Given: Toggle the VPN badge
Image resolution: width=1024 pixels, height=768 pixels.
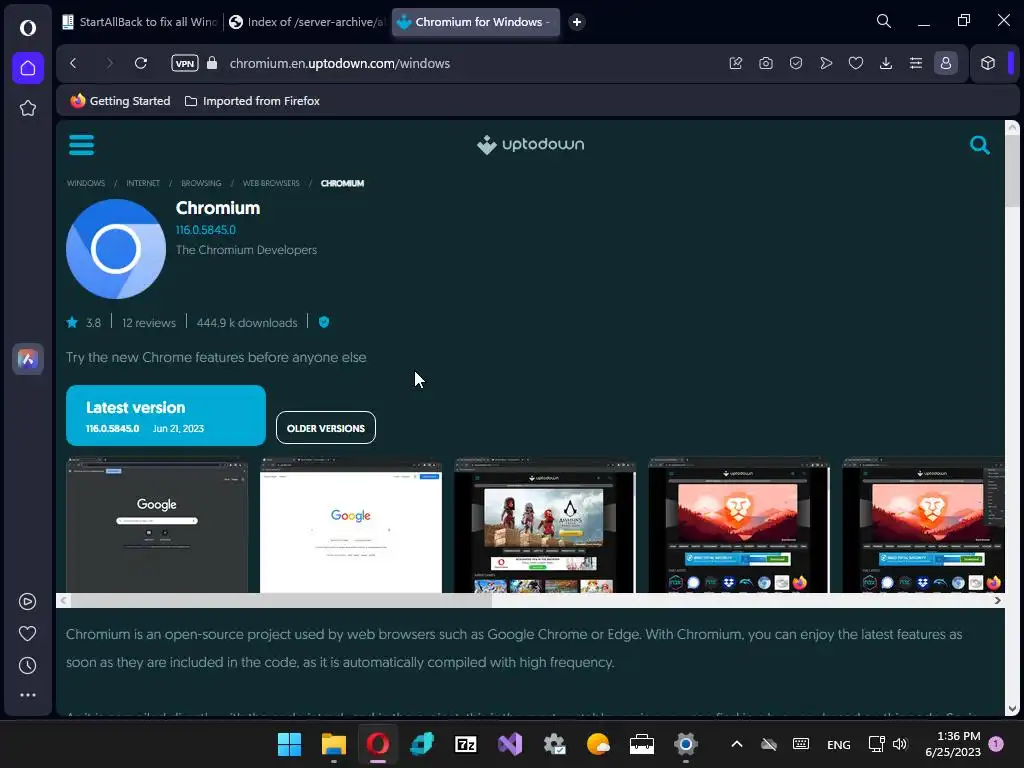Looking at the screenshot, I should [x=185, y=63].
